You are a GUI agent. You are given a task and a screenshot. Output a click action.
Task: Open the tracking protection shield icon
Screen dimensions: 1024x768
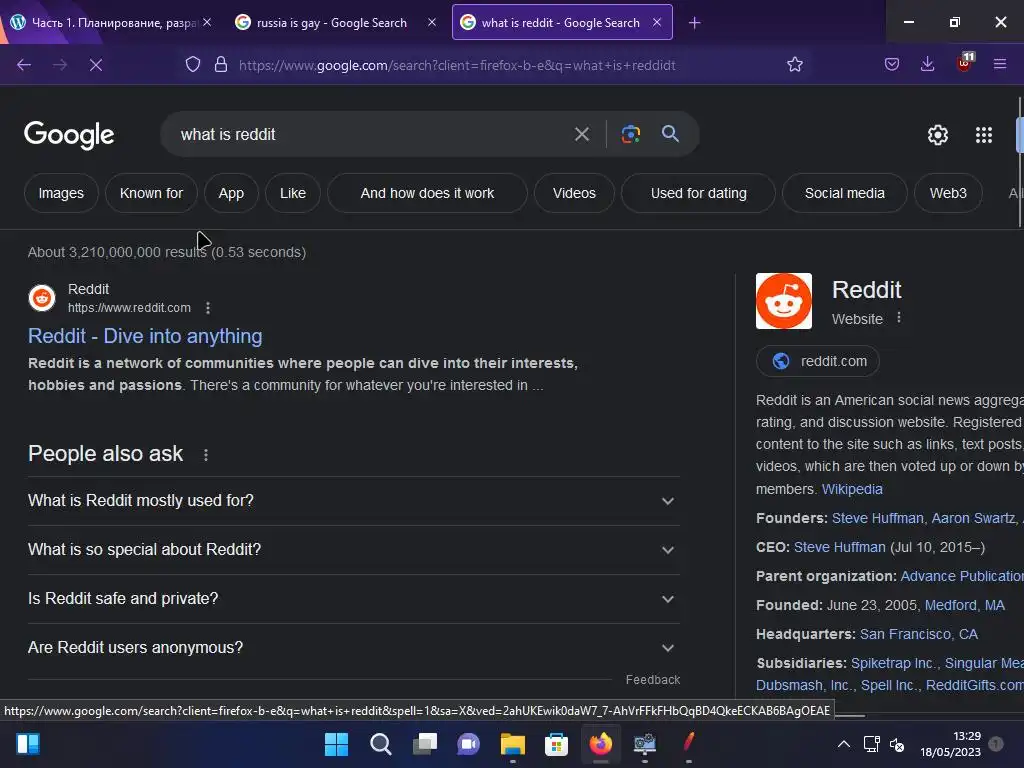coord(193,65)
